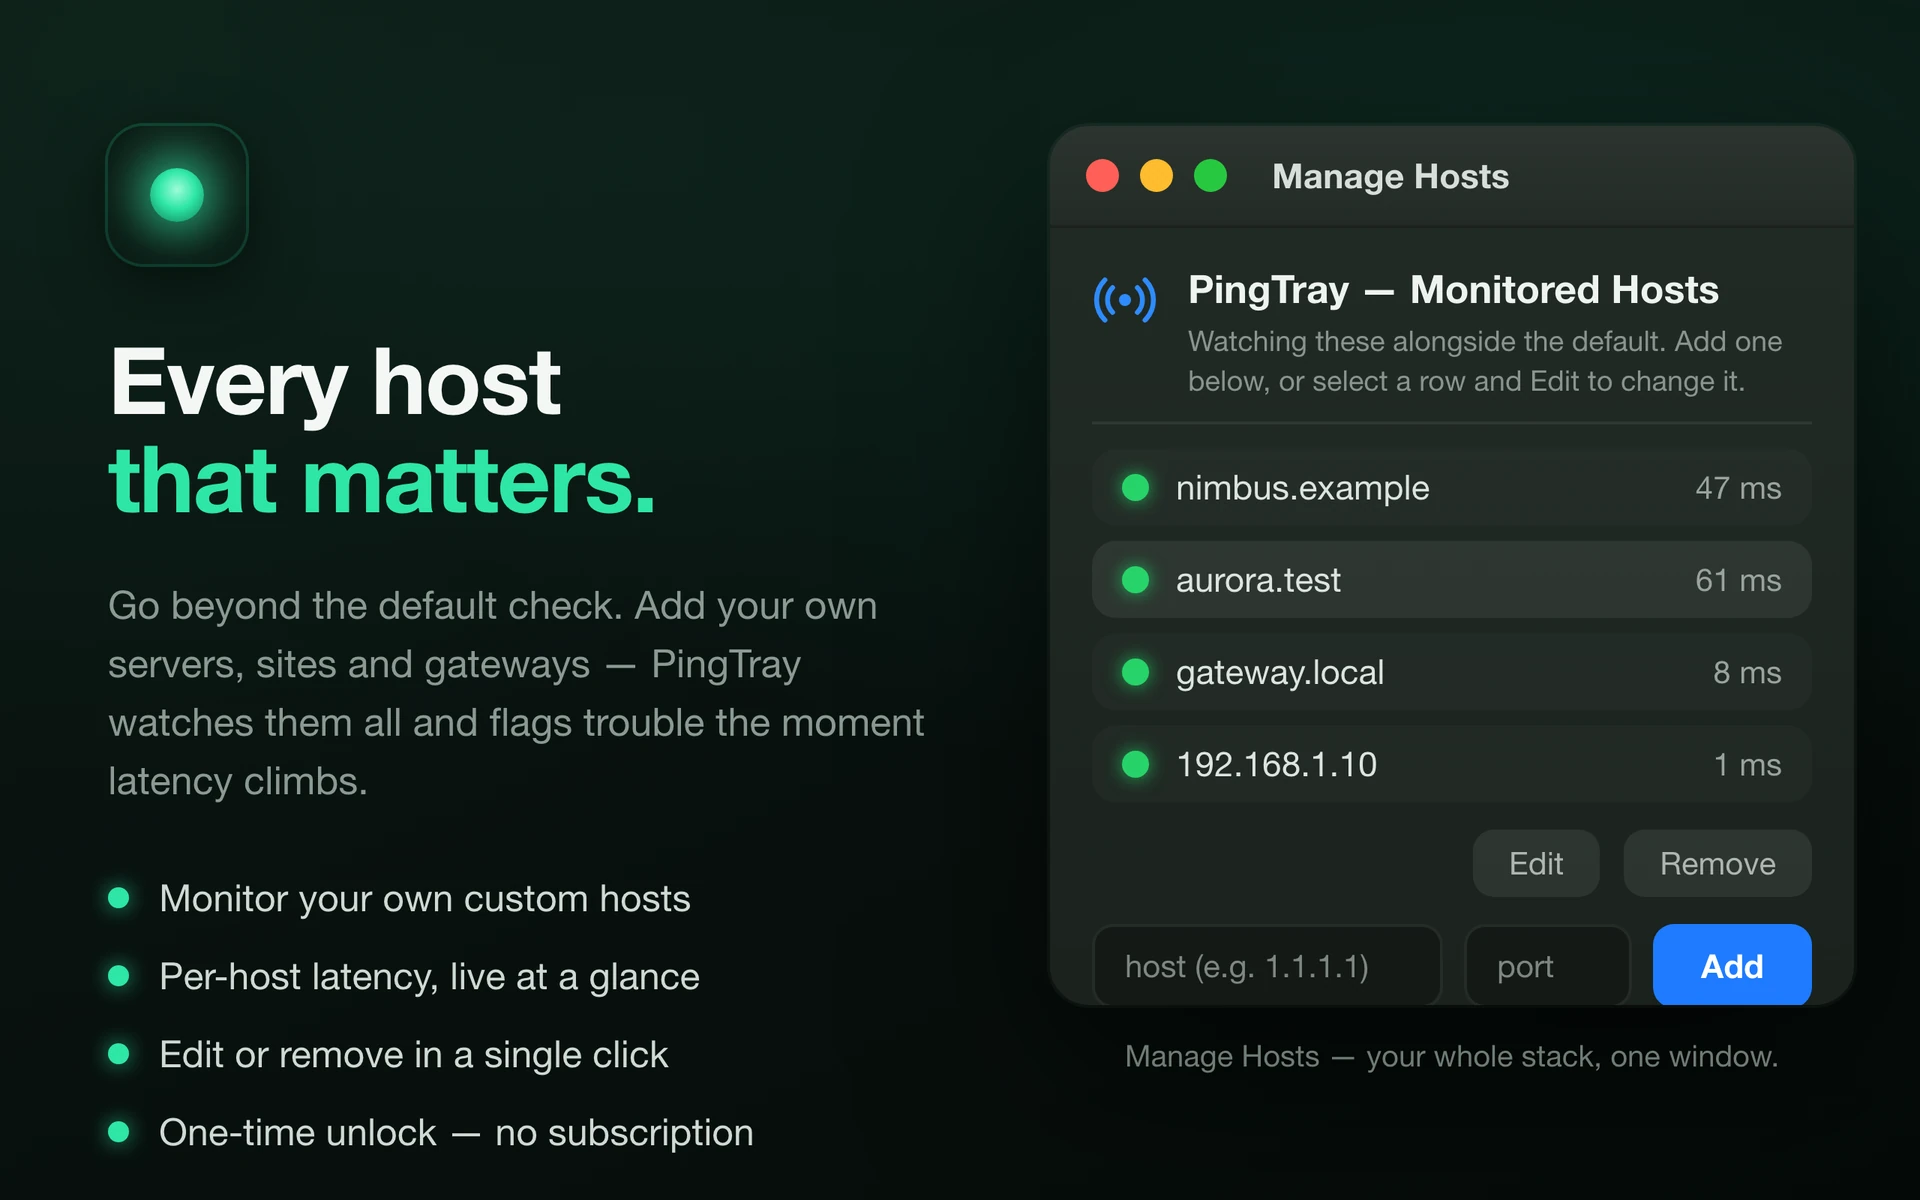Click green status dot for aurora.test
Image resolution: width=1920 pixels, height=1200 pixels.
tap(1135, 580)
